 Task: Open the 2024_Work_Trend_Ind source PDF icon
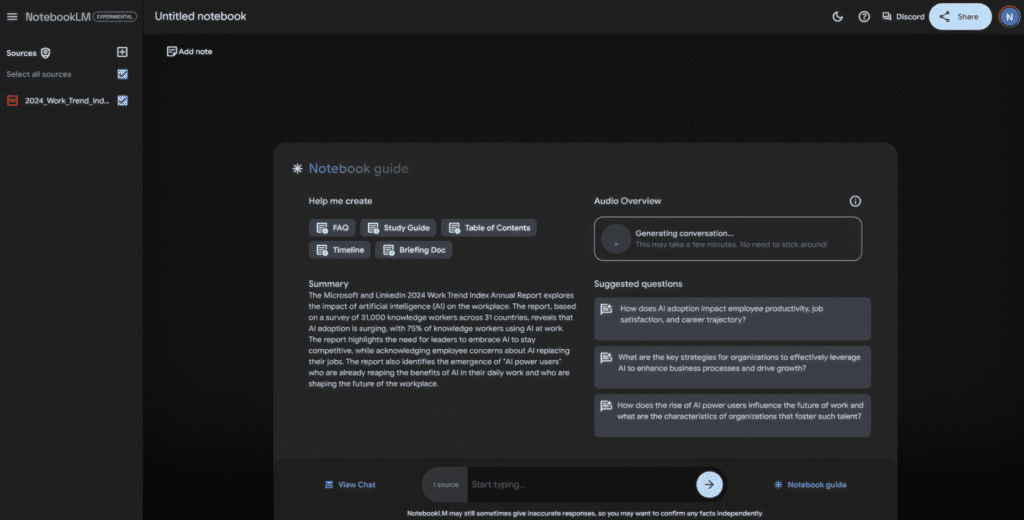[12, 101]
